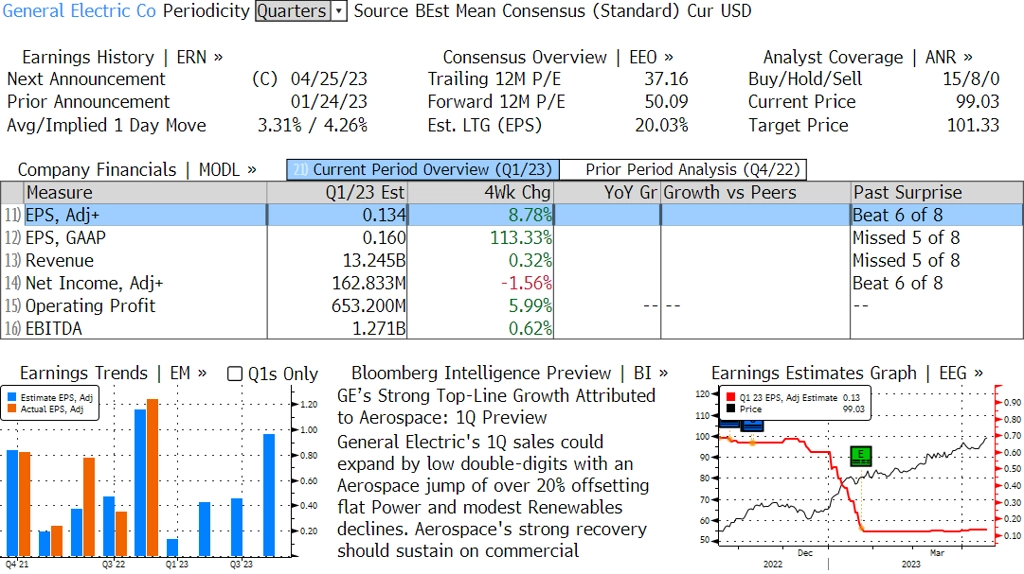Open GE's Strong Top-Line Growth headline
1024x574 pixels.
[496, 407]
